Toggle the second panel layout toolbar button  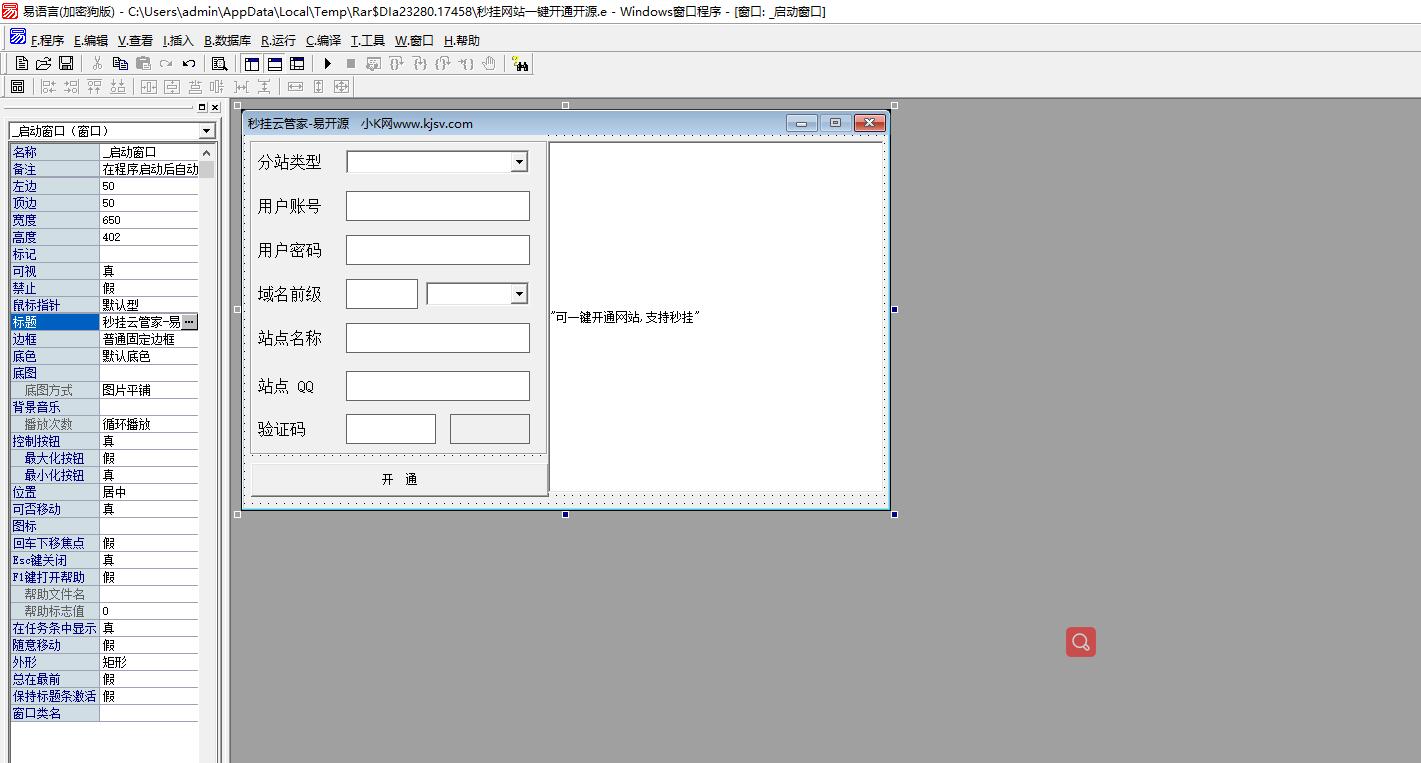point(274,63)
